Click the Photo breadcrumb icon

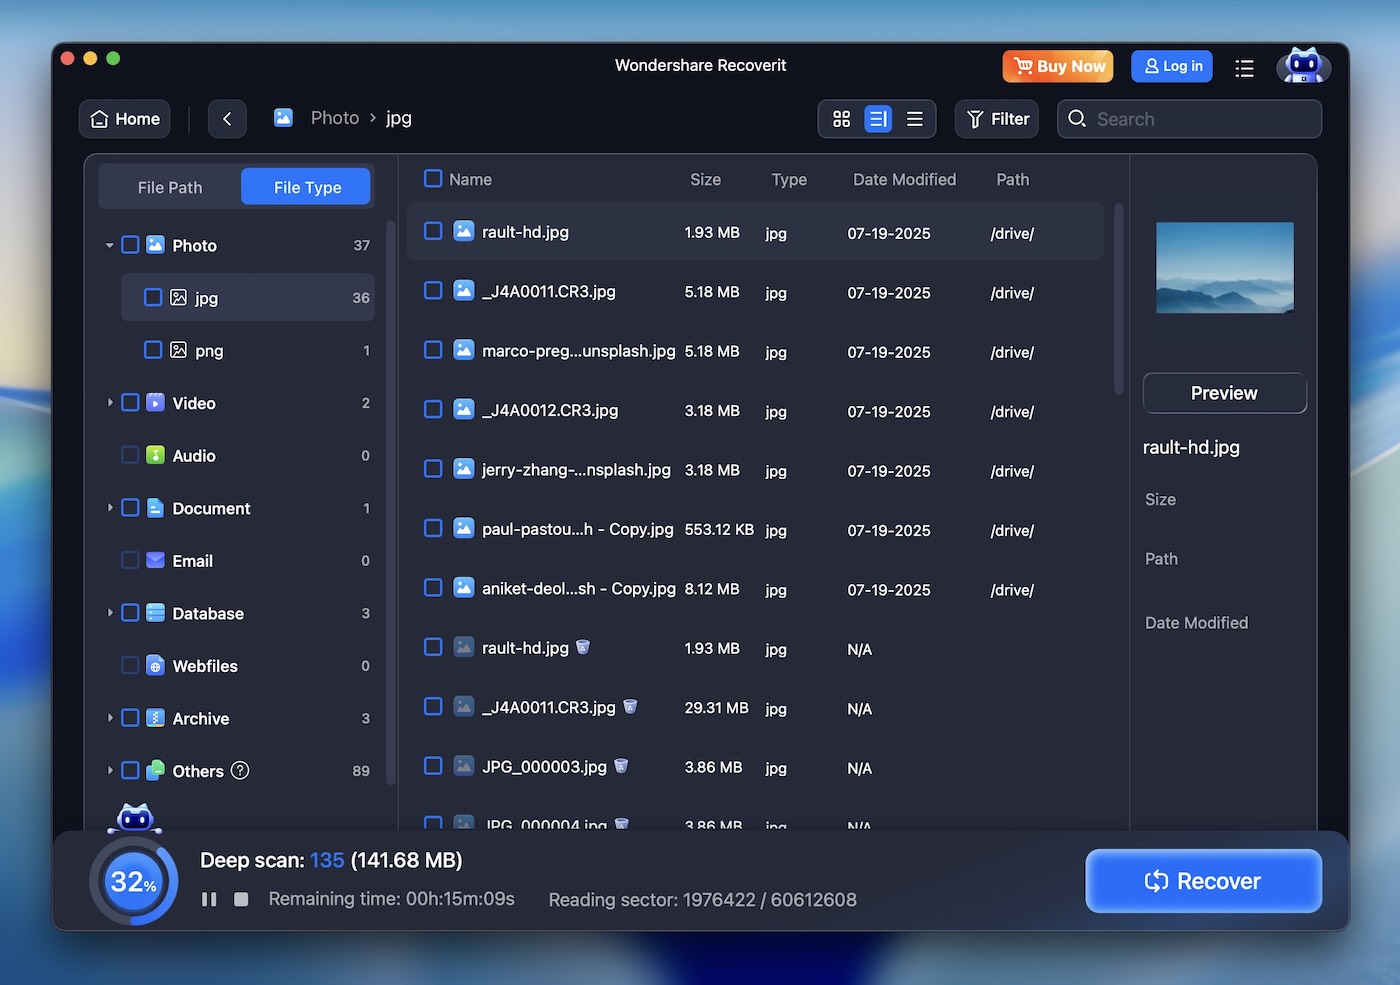pos(283,118)
